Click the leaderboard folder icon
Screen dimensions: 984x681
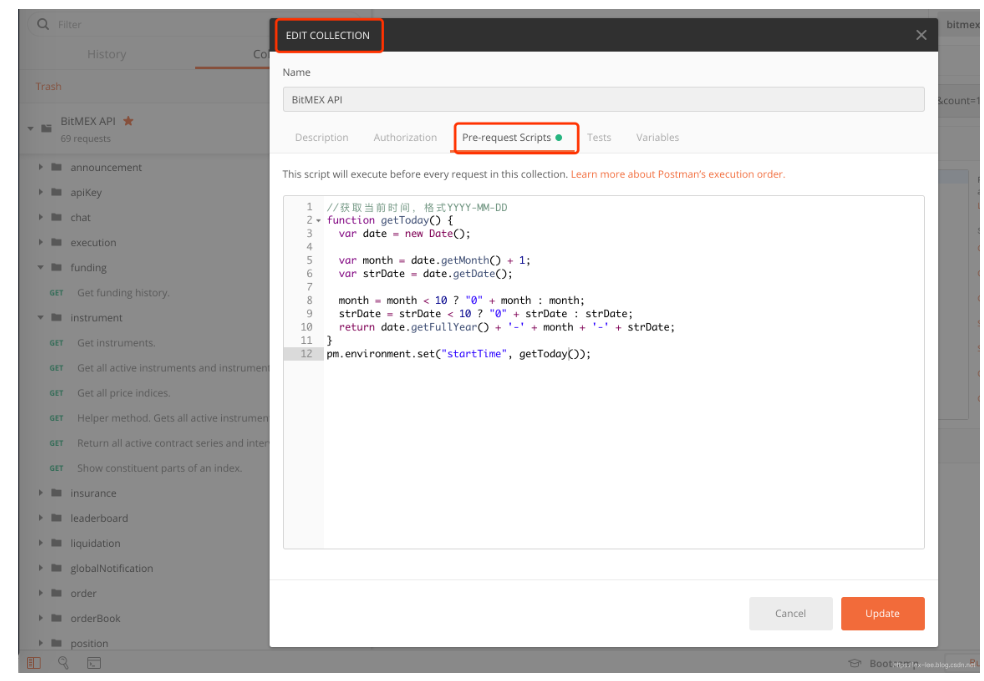click(x=56, y=518)
